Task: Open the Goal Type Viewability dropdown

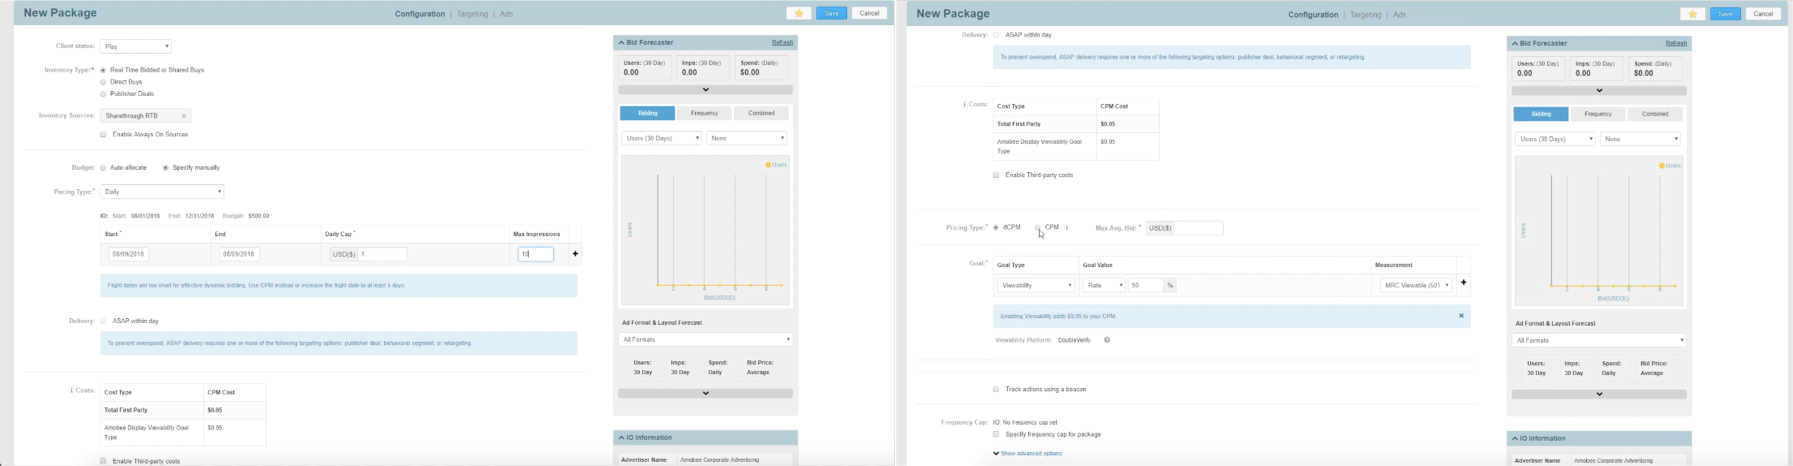Action: coord(1035,285)
